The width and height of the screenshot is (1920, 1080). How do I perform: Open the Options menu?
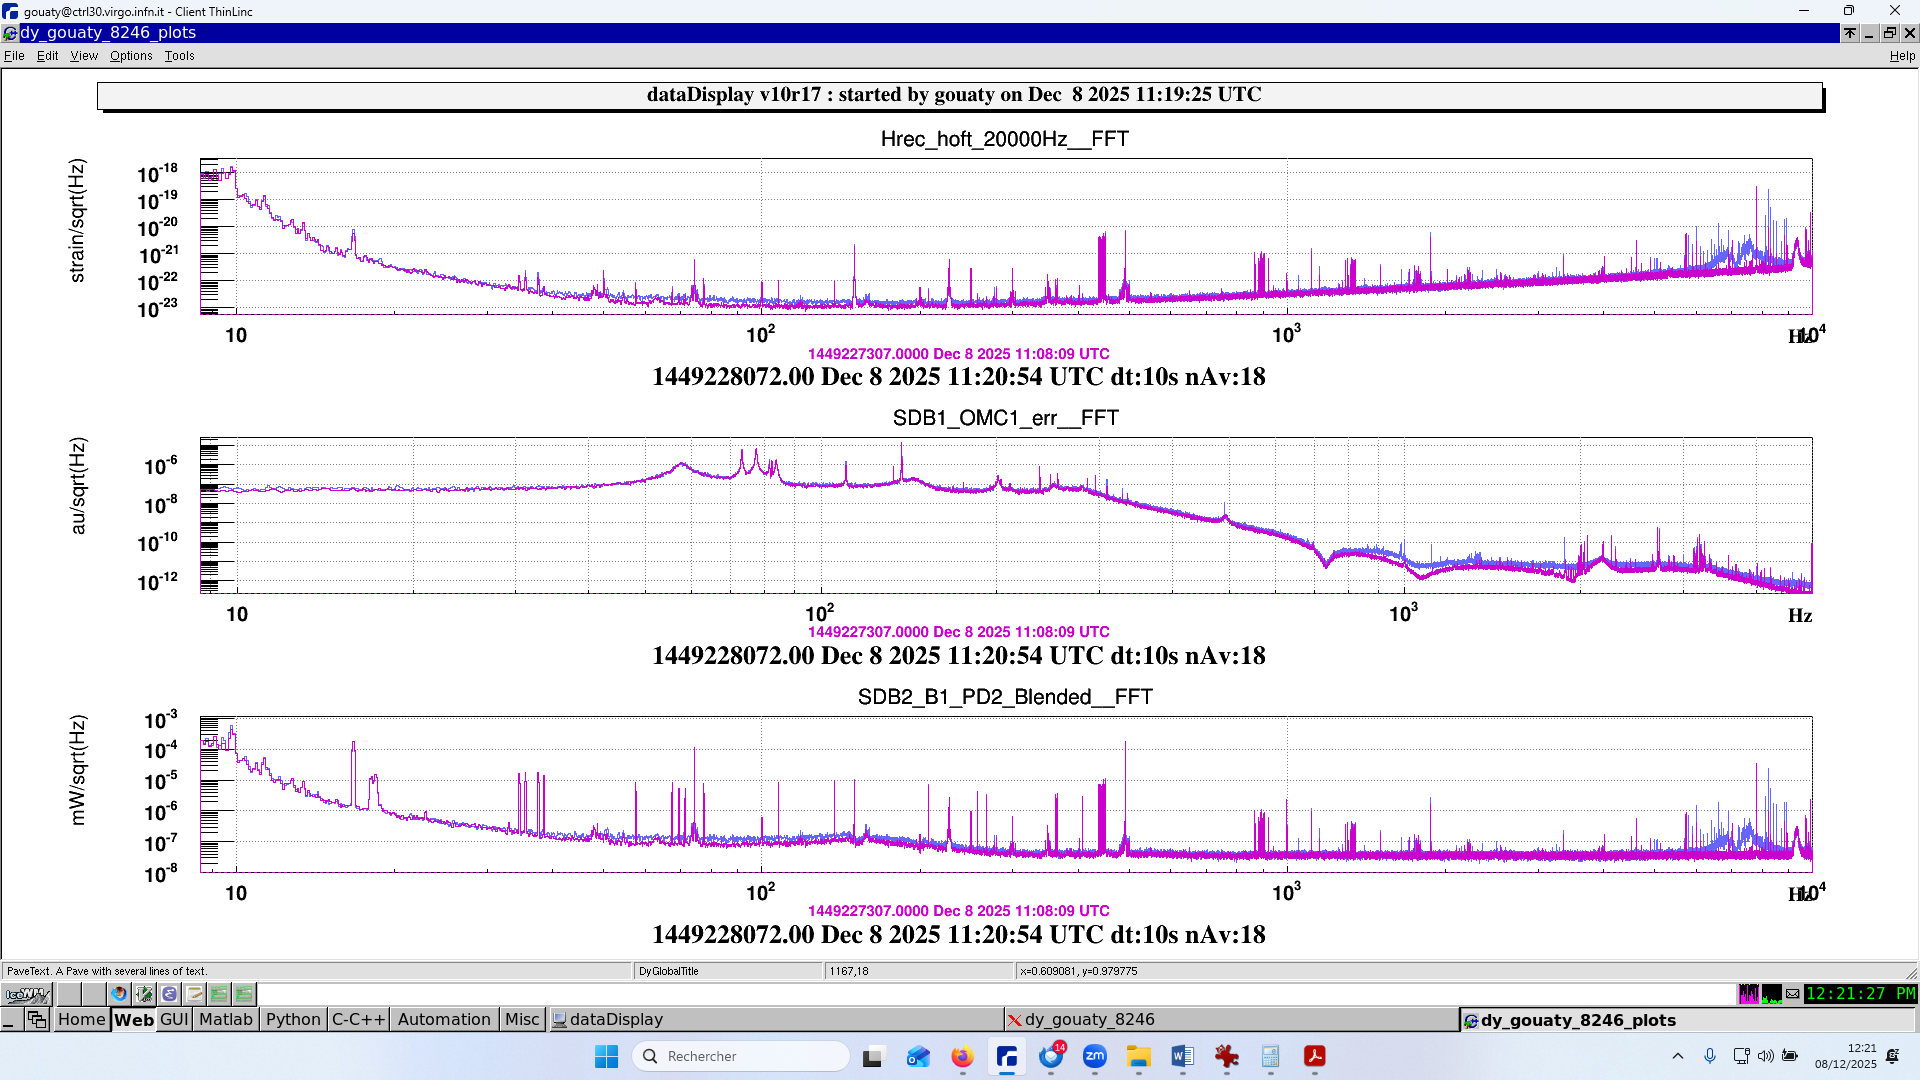coord(131,56)
